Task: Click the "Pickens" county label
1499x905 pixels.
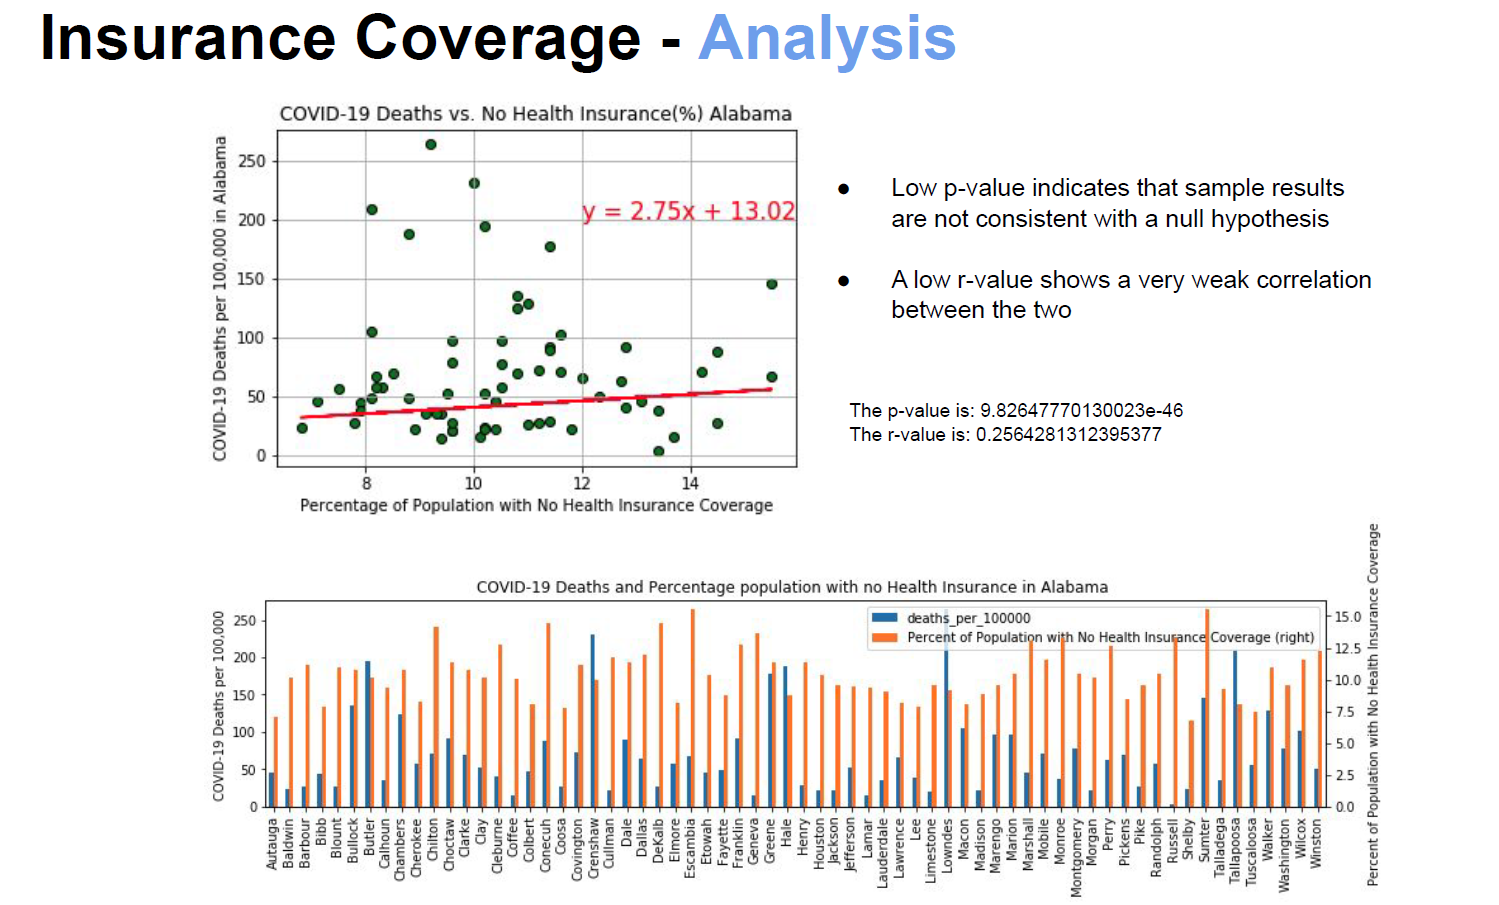Action: pos(1123,842)
